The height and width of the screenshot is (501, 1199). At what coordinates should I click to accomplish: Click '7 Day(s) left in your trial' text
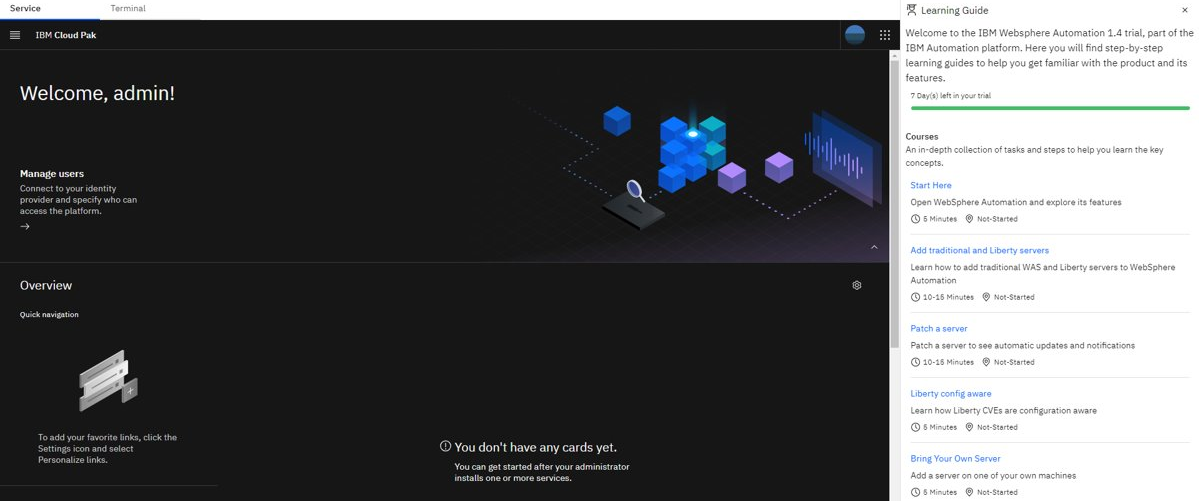[950, 96]
